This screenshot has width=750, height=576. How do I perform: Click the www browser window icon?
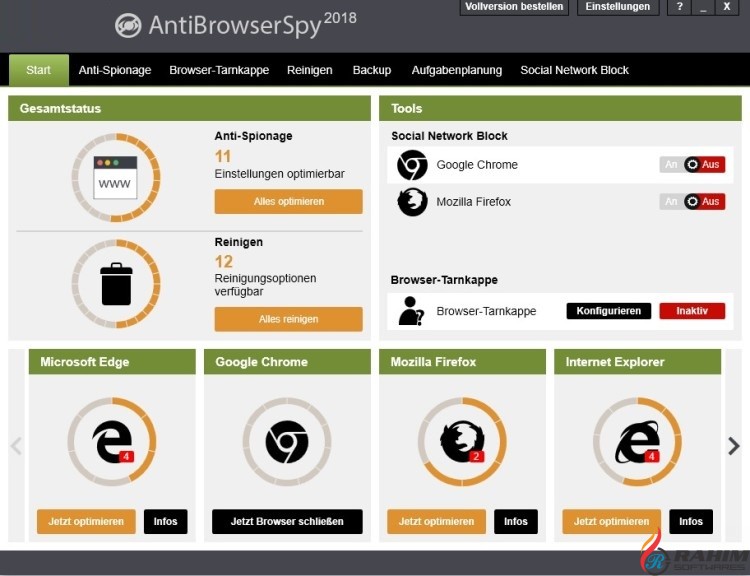(115, 177)
